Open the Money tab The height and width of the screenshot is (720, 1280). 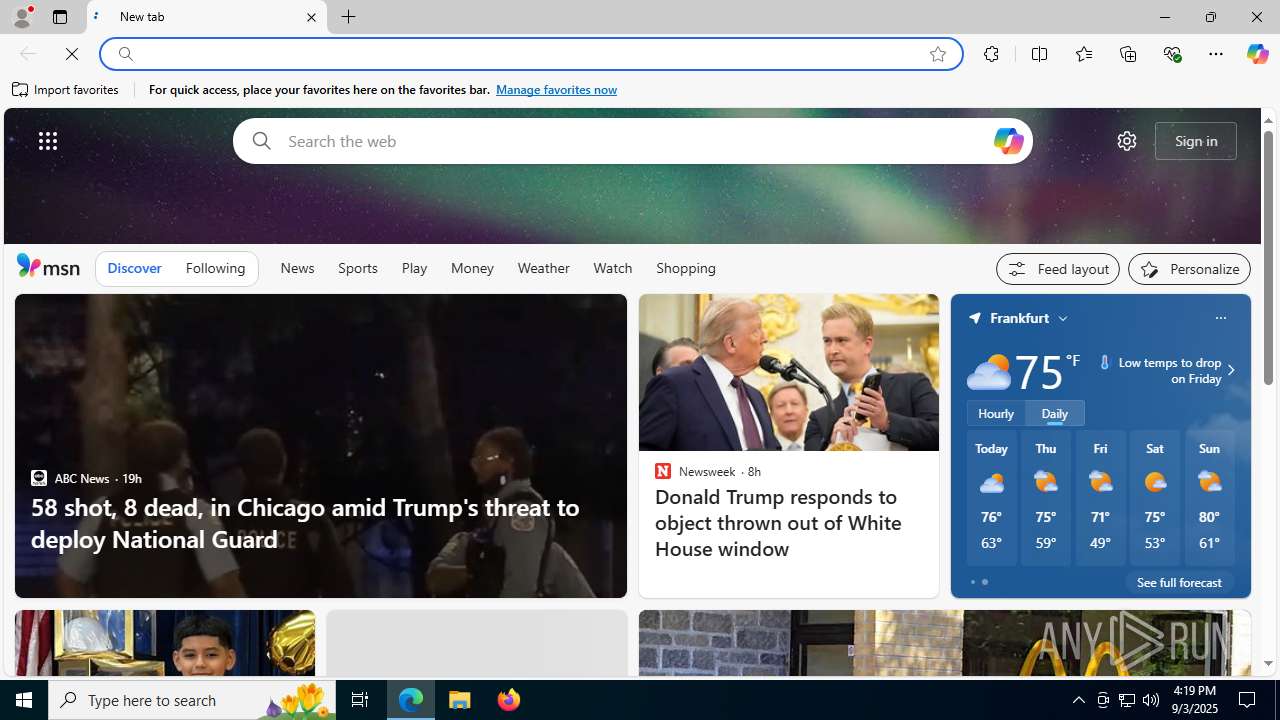tap(472, 268)
